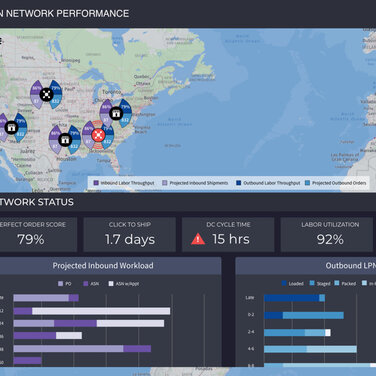Click the Juárez label on the map
Viewport: 376px width, 376px height.
tap(27, 151)
